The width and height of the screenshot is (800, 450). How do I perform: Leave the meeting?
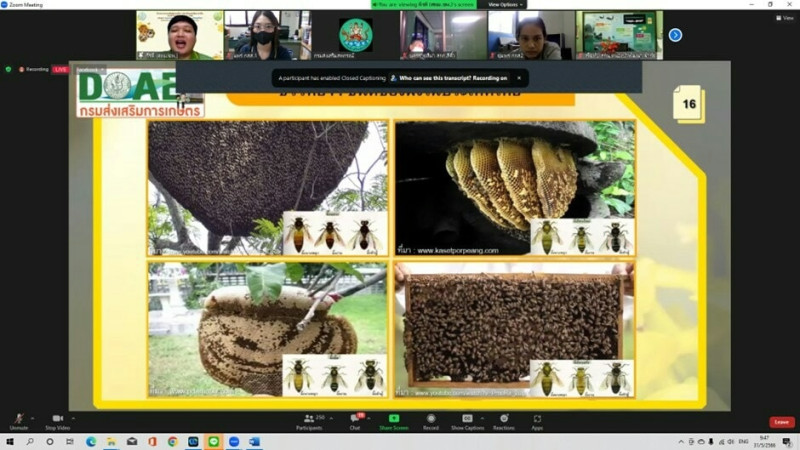781,422
